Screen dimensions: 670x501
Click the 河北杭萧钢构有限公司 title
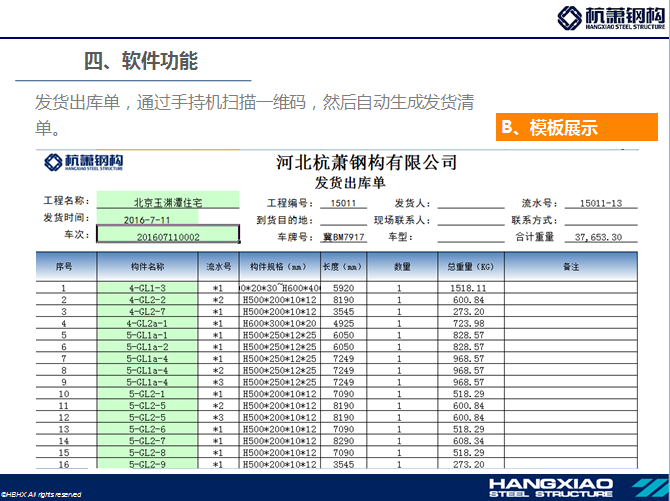pyautogui.click(x=367, y=162)
